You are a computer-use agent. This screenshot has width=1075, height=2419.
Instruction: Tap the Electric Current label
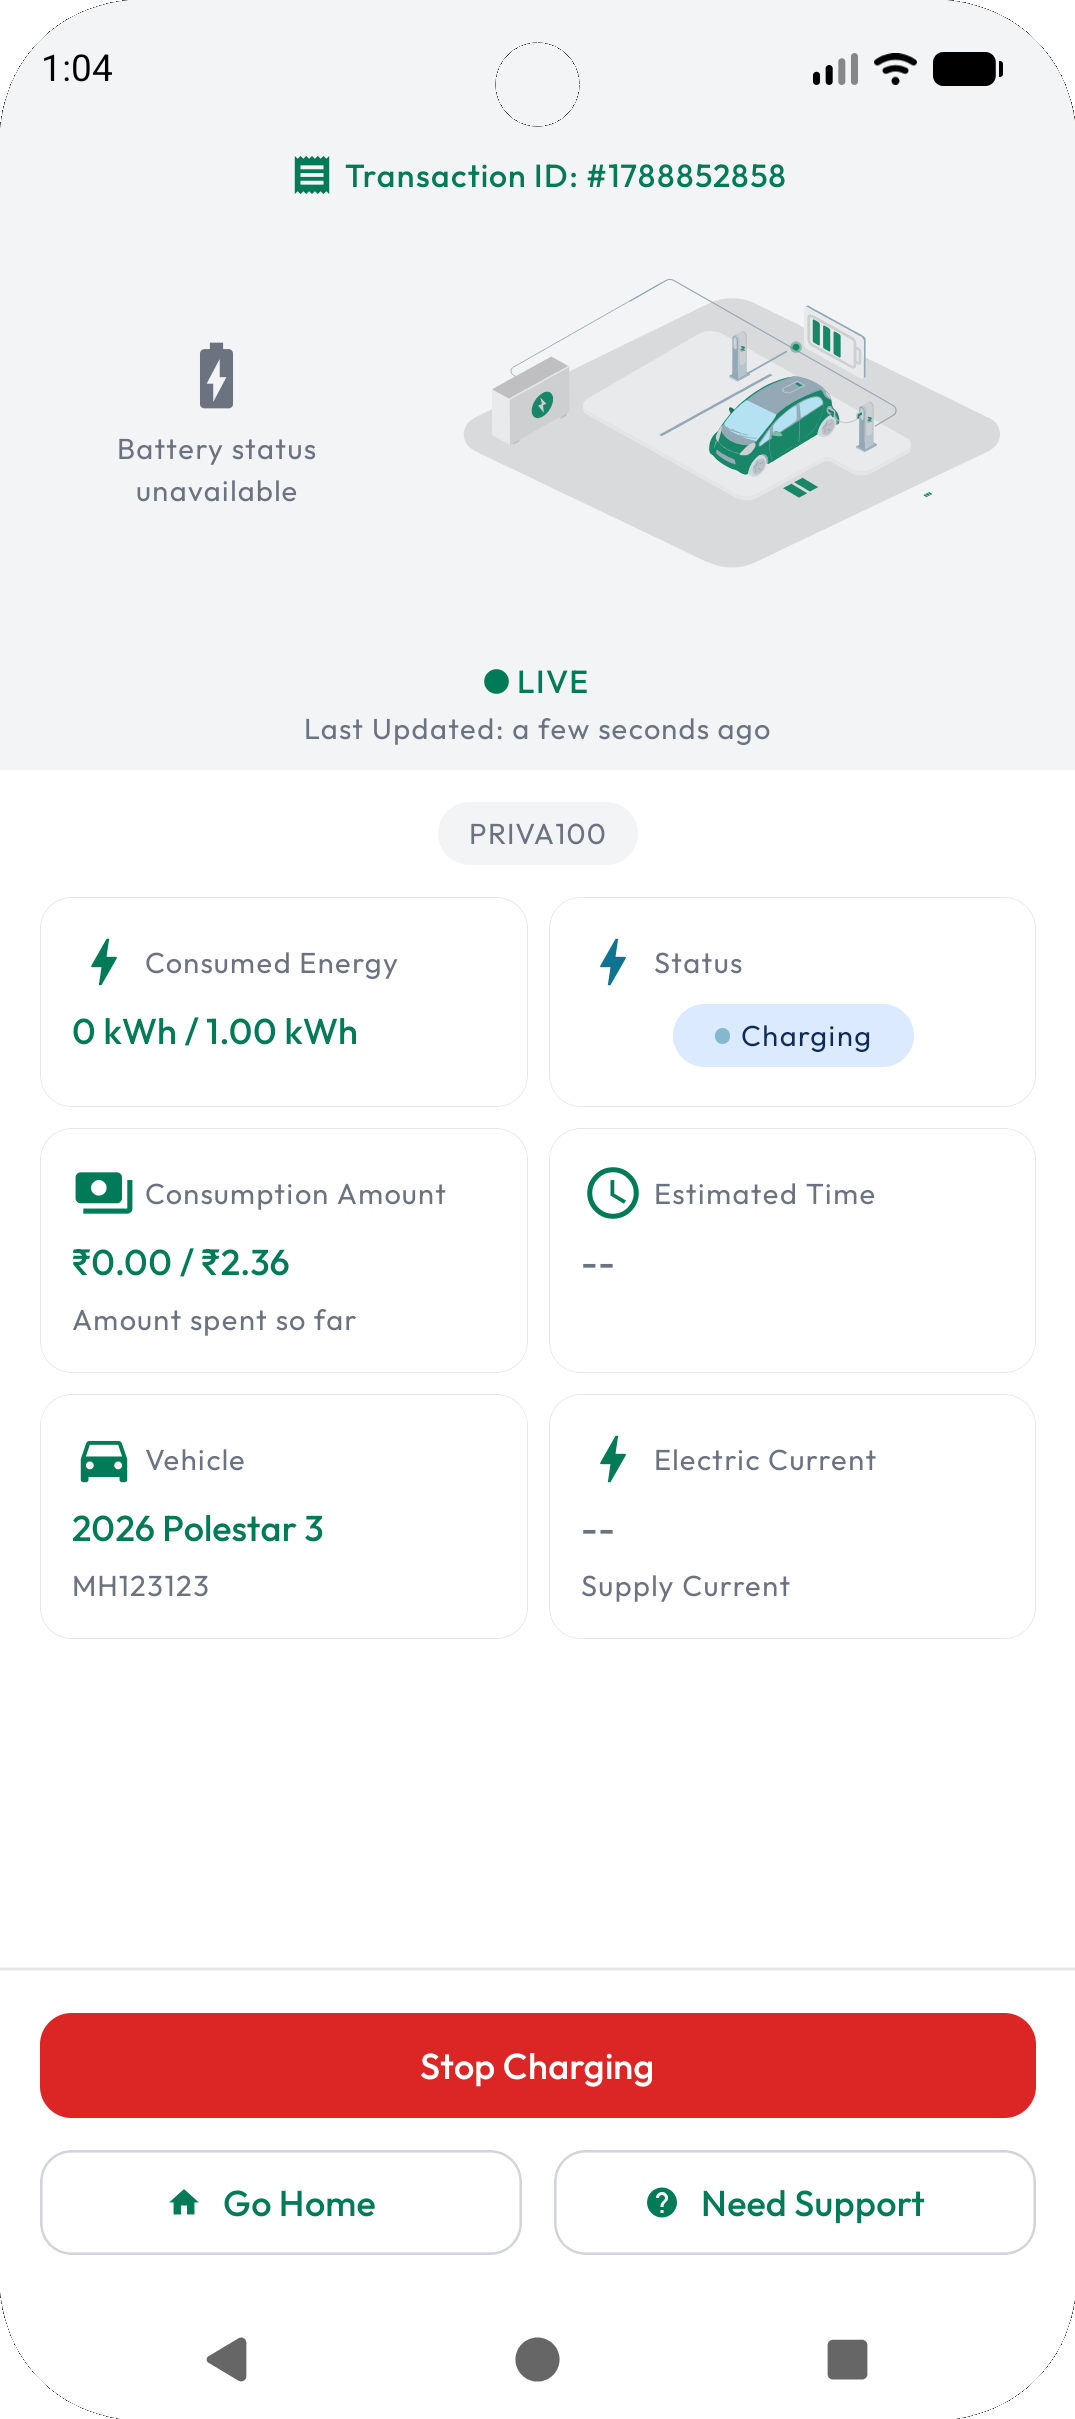pos(765,1460)
